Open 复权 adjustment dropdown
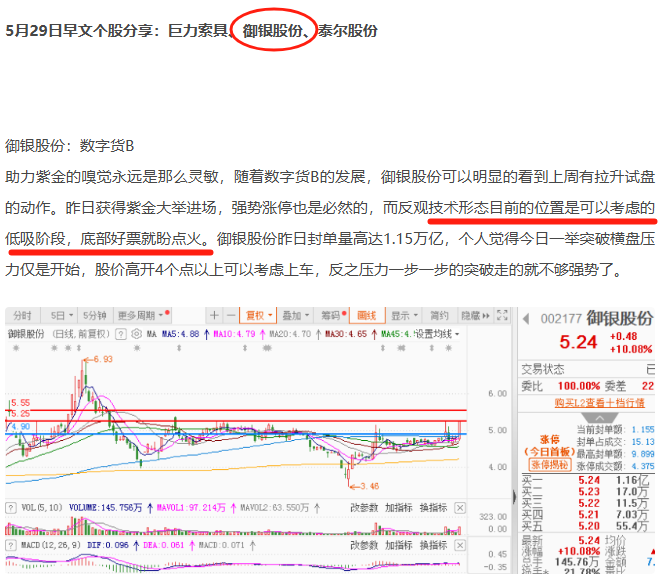 [x=259, y=316]
